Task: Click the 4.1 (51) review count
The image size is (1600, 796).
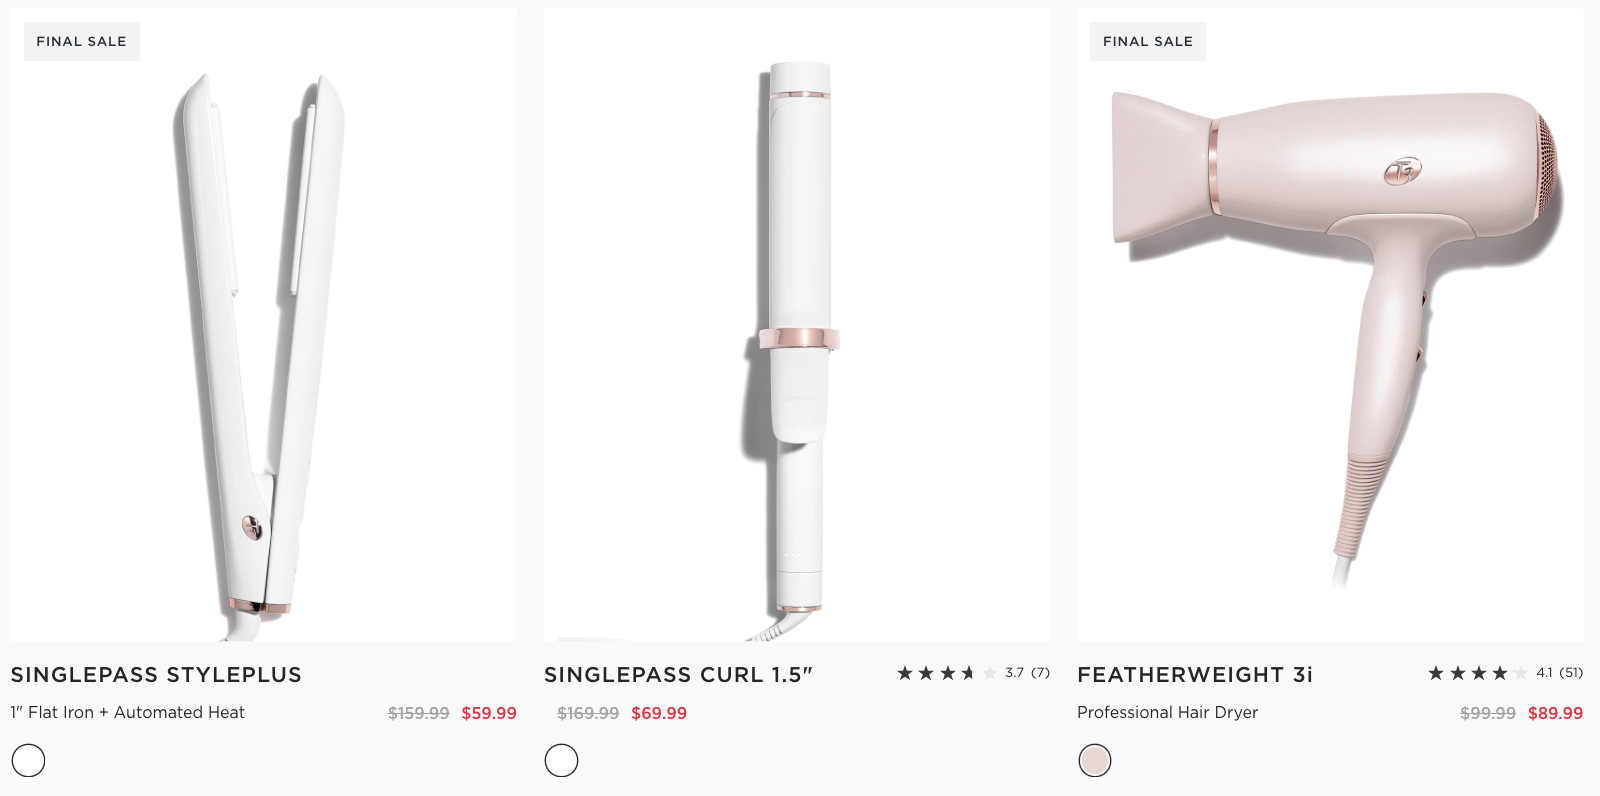Action: tap(1559, 673)
